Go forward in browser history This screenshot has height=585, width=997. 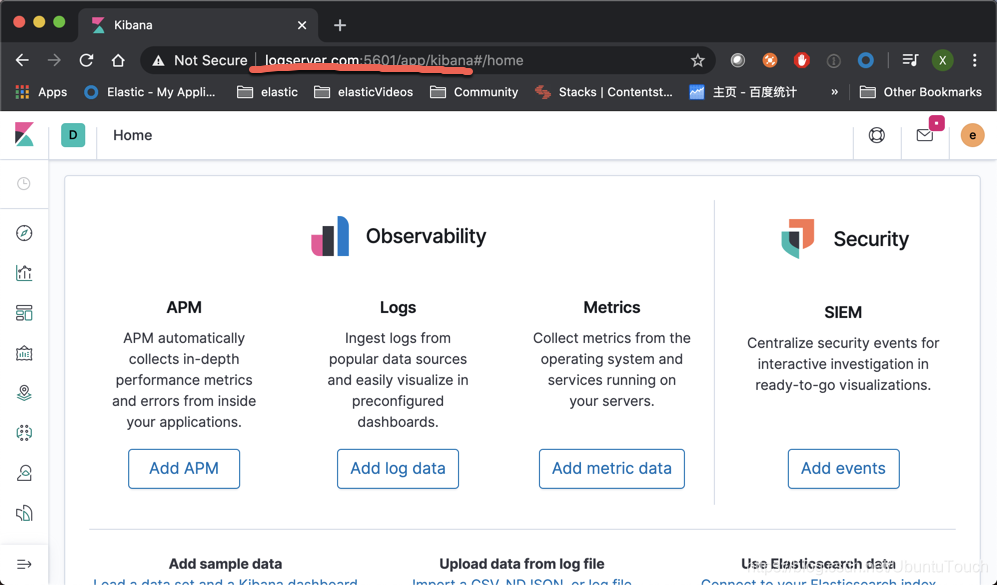pyautogui.click(x=54, y=60)
